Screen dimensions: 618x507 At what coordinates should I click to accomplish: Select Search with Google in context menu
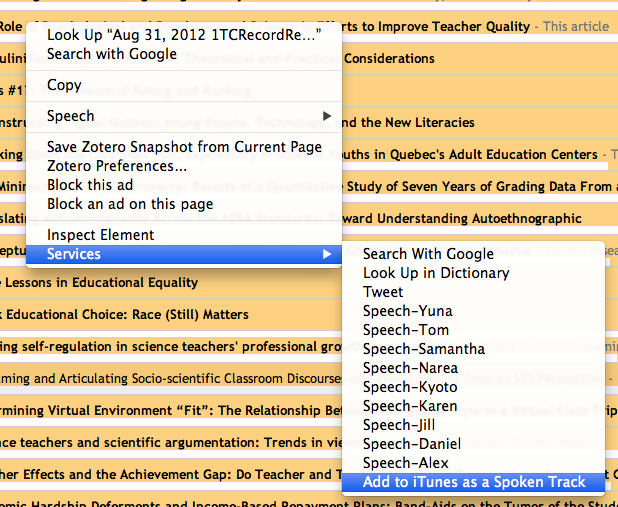click(184, 54)
